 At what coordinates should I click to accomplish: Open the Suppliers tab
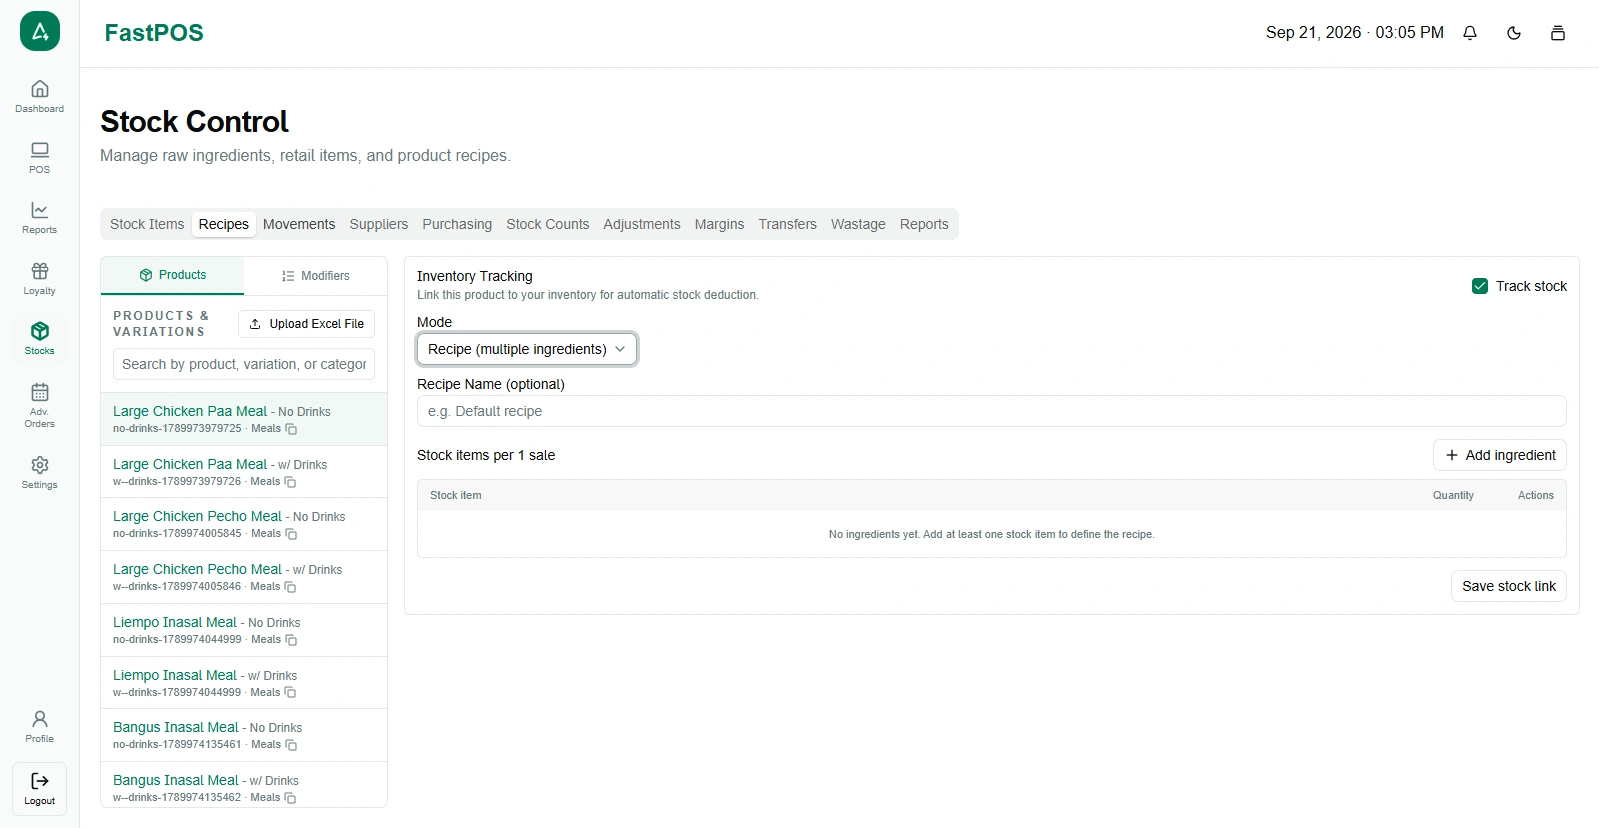tap(379, 224)
